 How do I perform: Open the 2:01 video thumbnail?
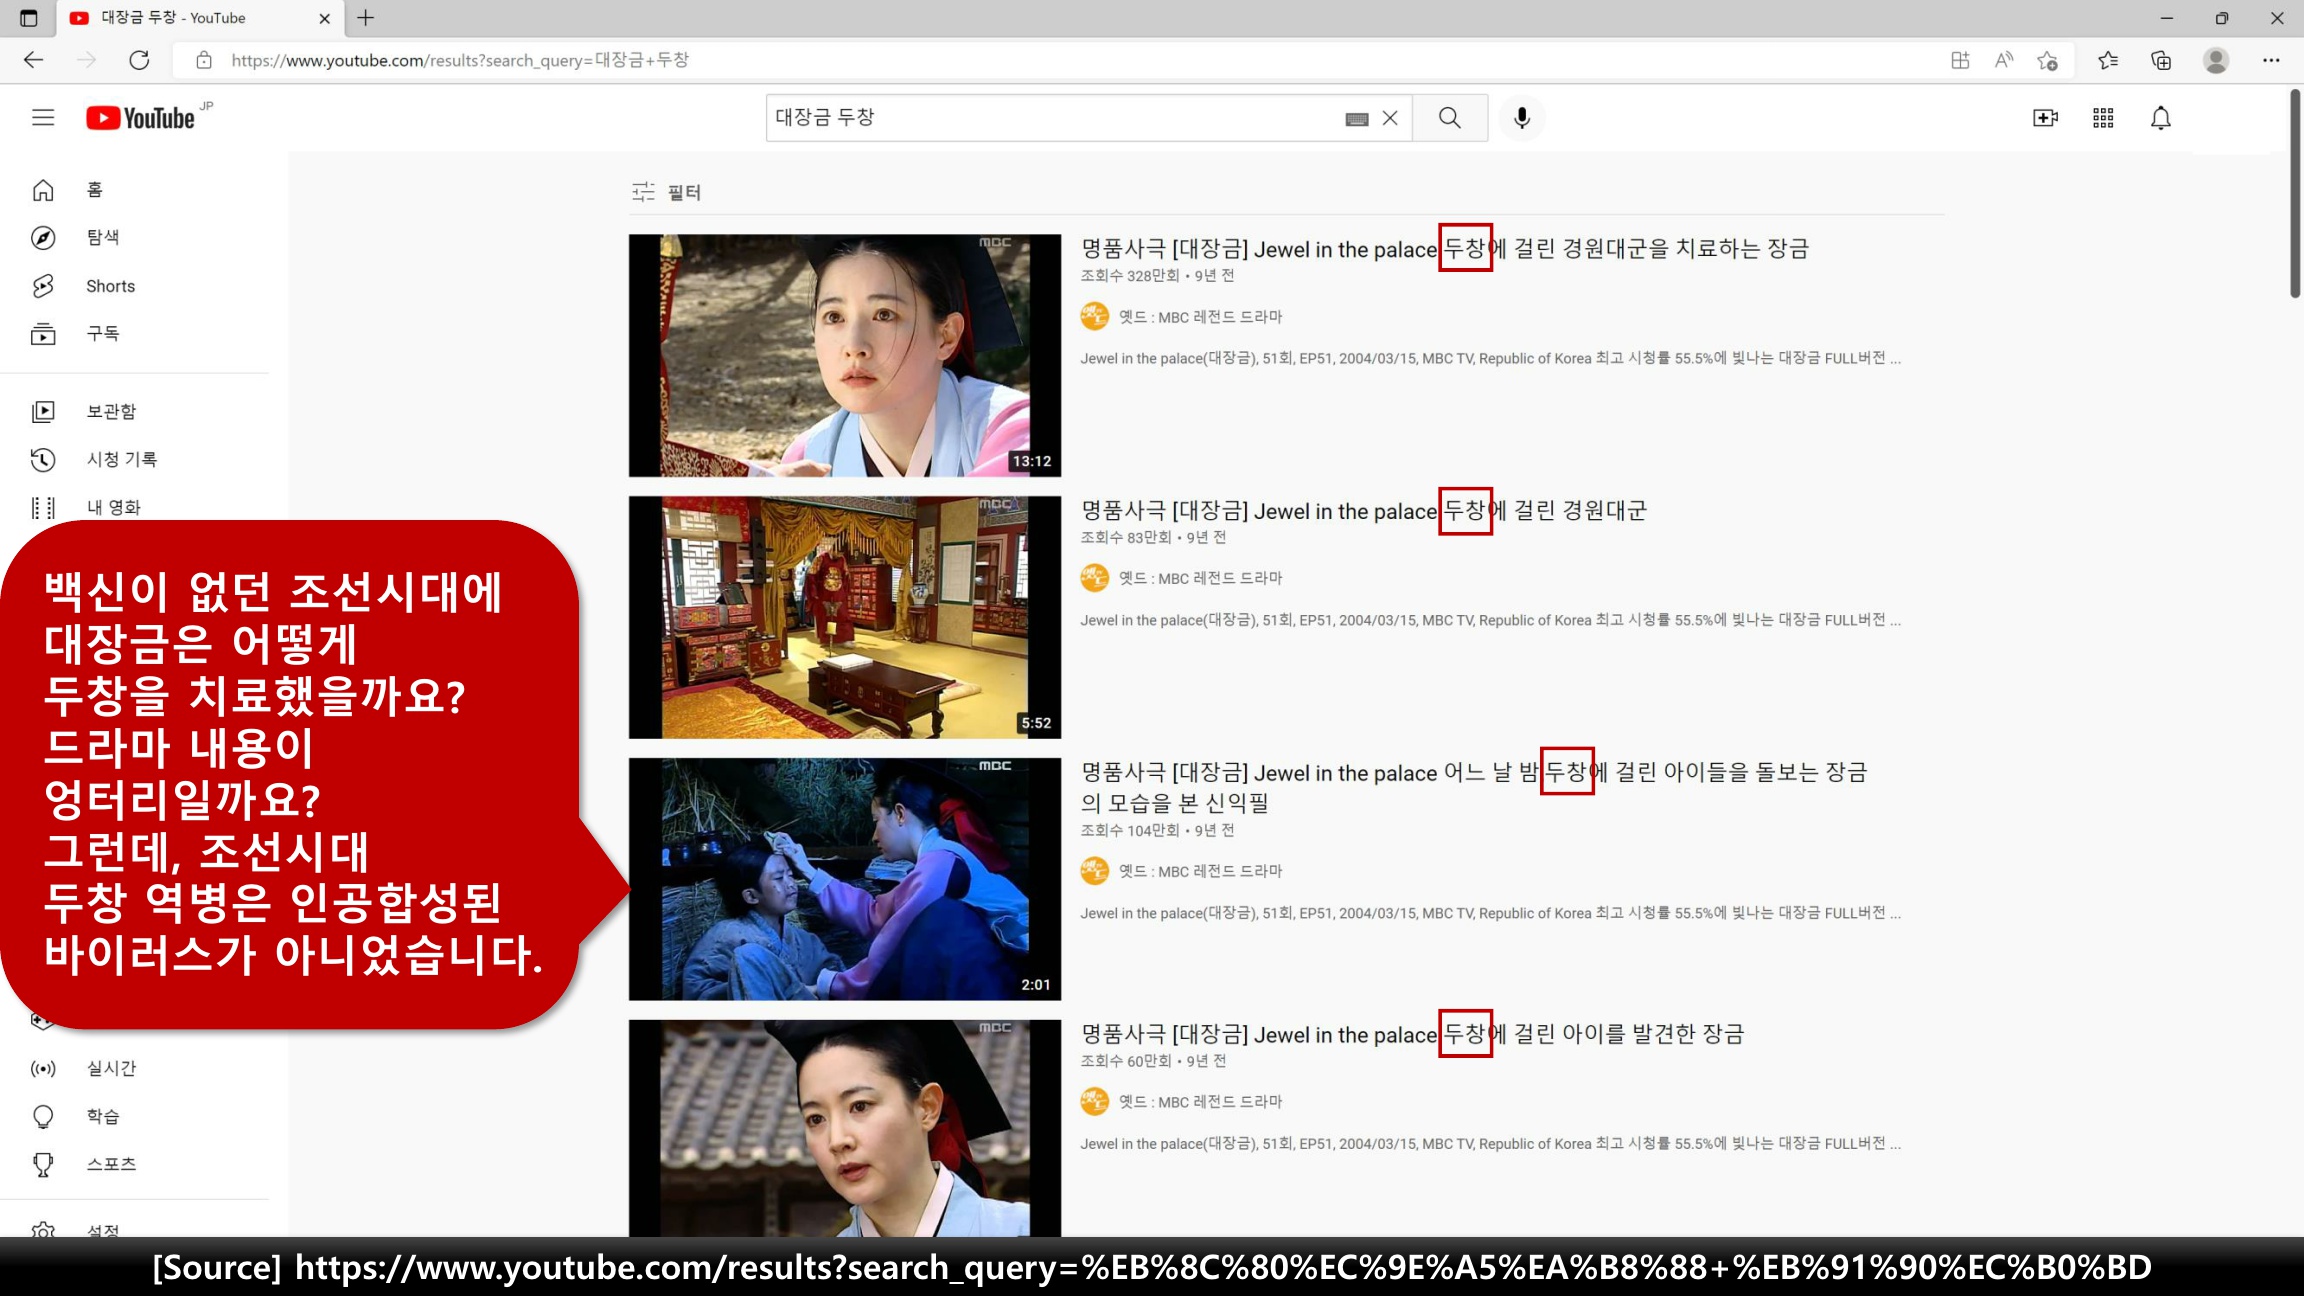pyautogui.click(x=845, y=879)
